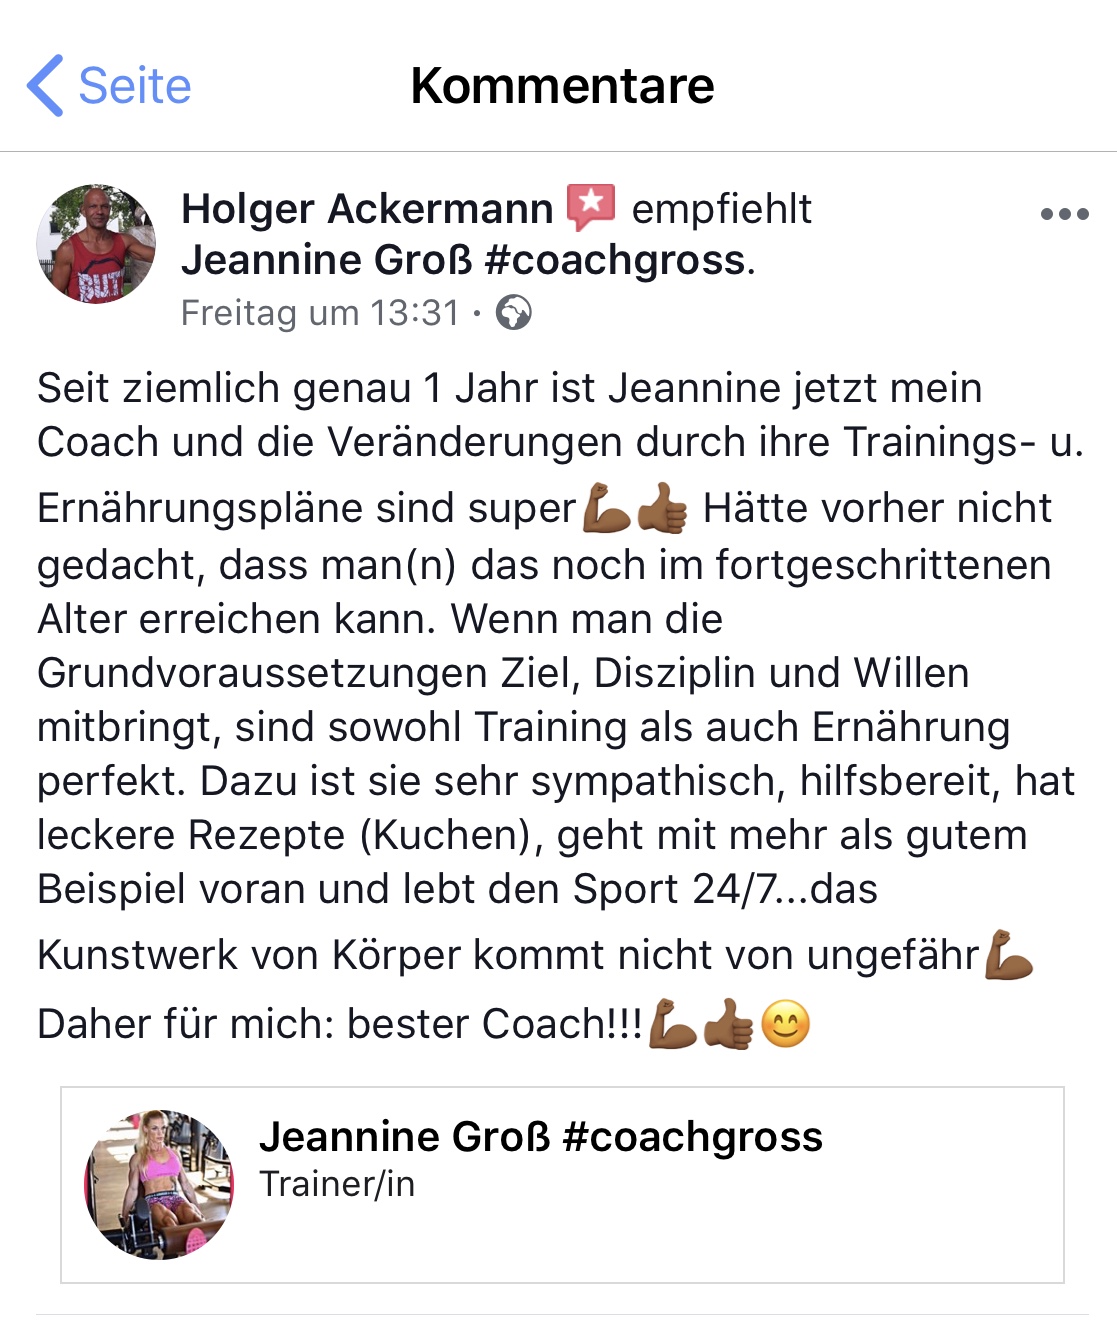Viewport: 1117px width, 1329px height.
Task: Select the Jeannine Groß #coachgross card title
Action: click(541, 1137)
